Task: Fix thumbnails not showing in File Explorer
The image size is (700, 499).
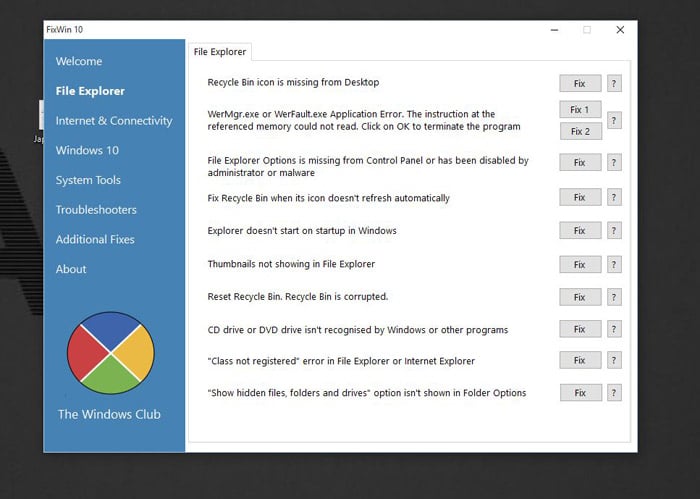Action: (x=580, y=265)
